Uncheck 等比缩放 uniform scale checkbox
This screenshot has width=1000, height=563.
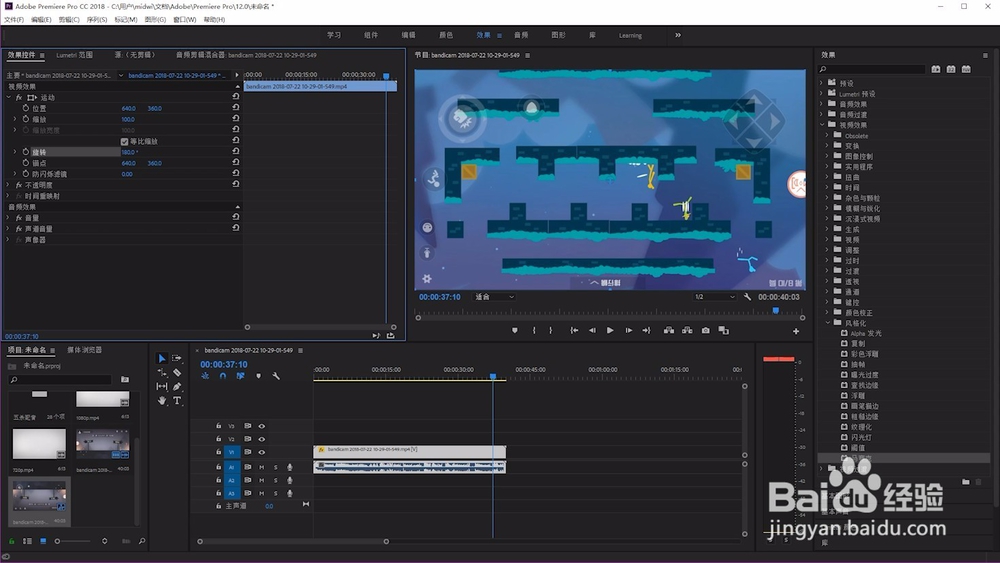(124, 142)
